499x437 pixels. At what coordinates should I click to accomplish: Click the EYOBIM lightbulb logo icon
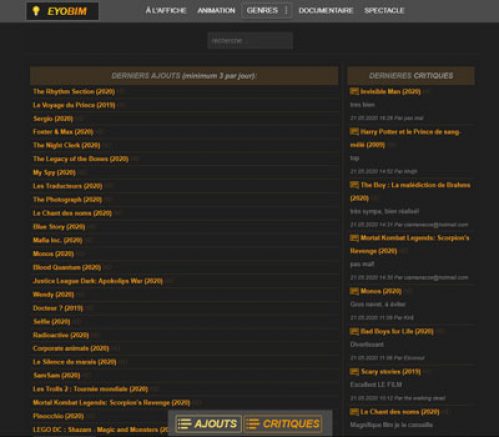[x=36, y=11]
